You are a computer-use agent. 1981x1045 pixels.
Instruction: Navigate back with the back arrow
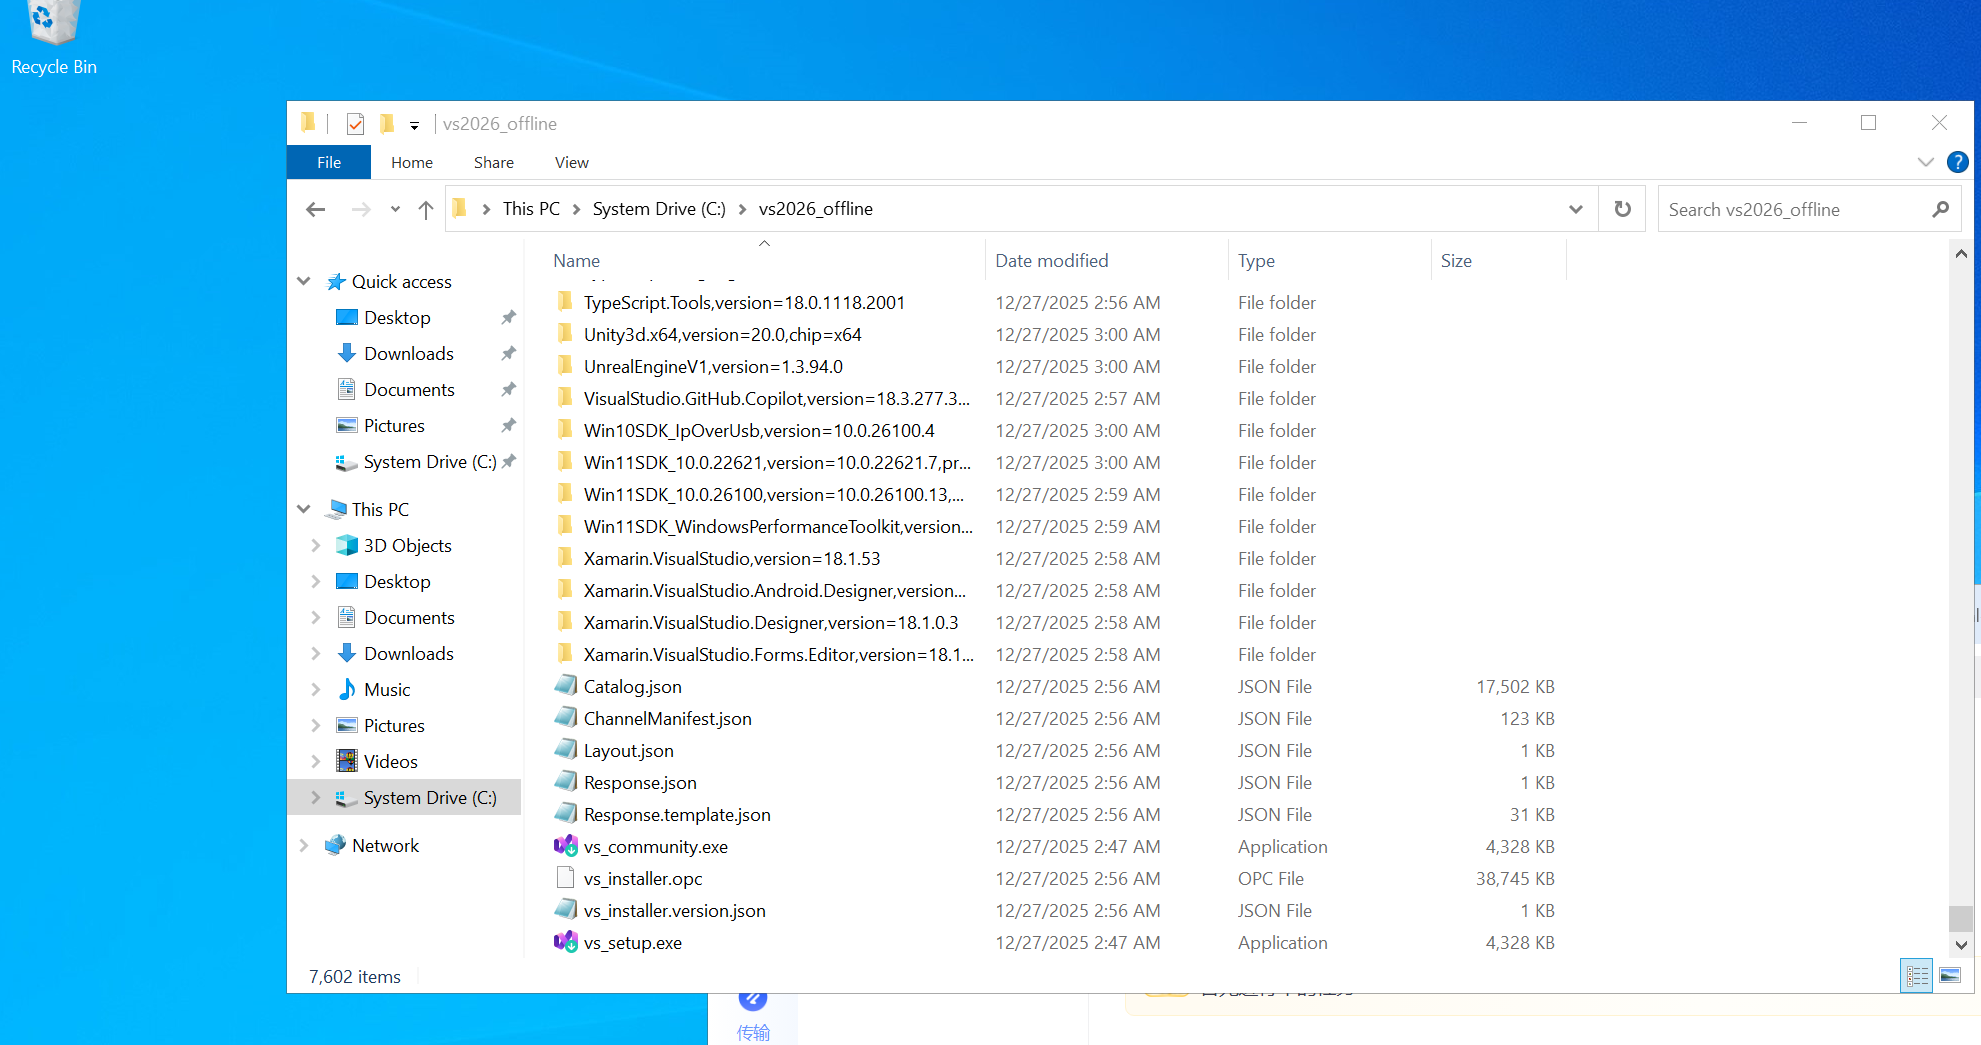(x=316, y=208)
